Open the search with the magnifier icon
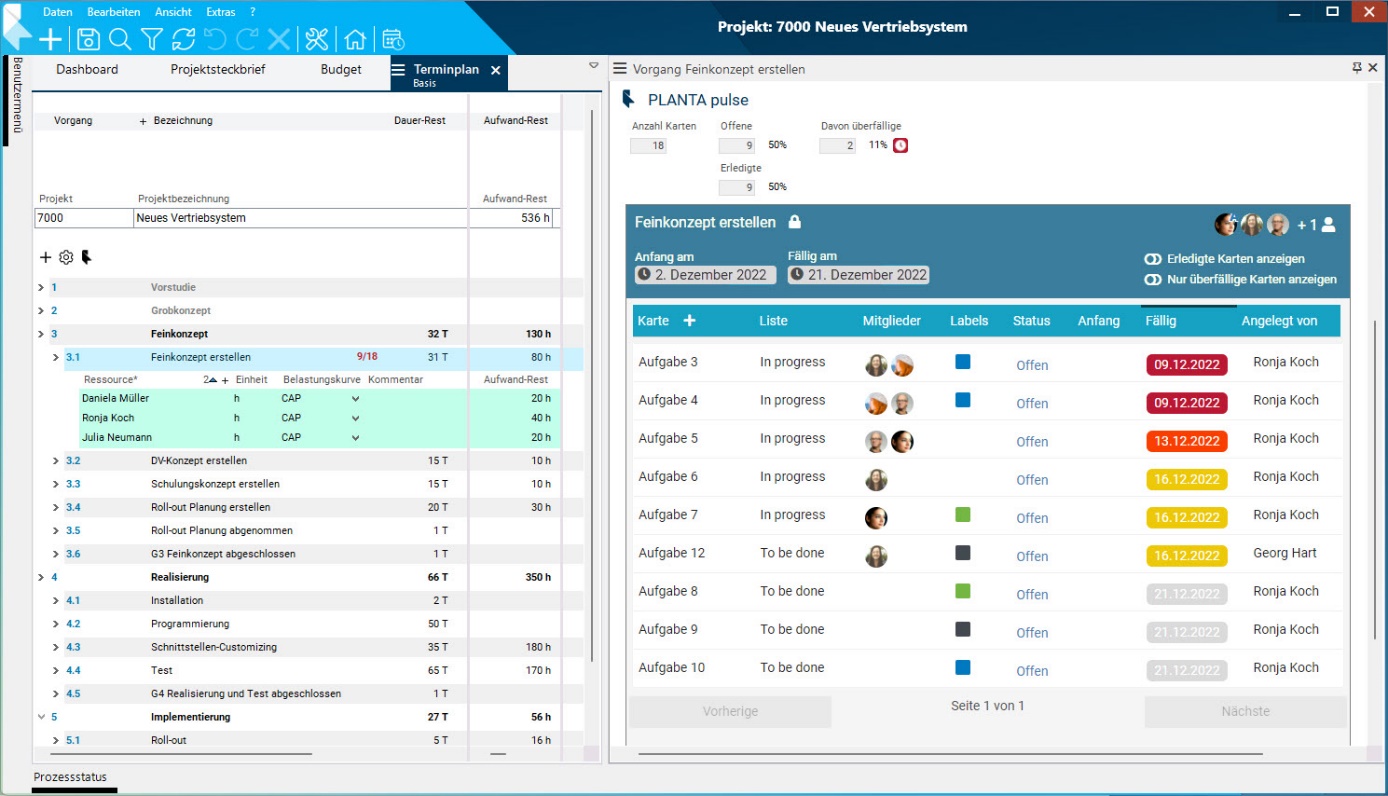Screen dimensions: 1388x796 [119, 39]
